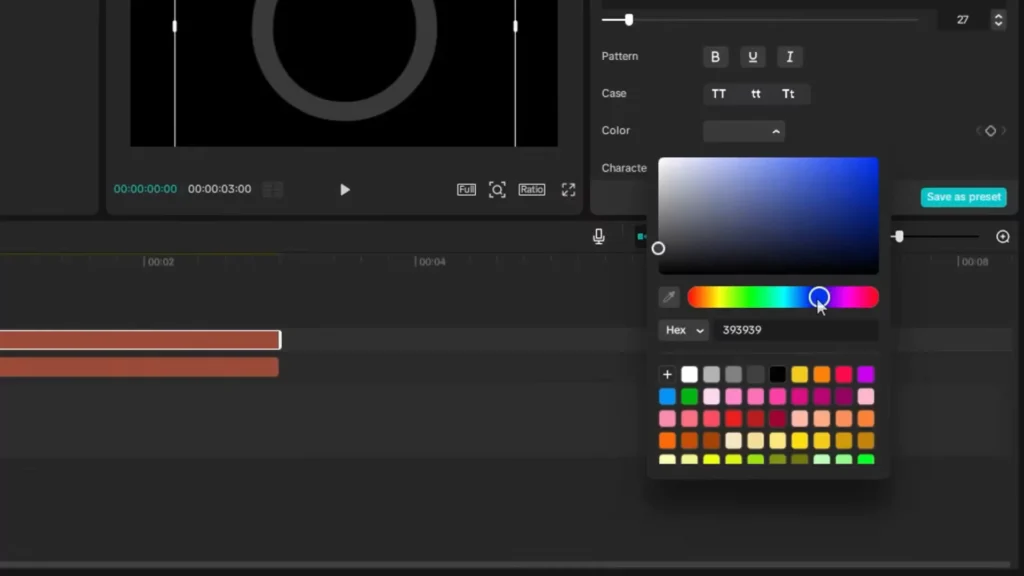The image size is (1024, 576).
Task: Open the Hex color format dropdown
Action: pos(684,330)
